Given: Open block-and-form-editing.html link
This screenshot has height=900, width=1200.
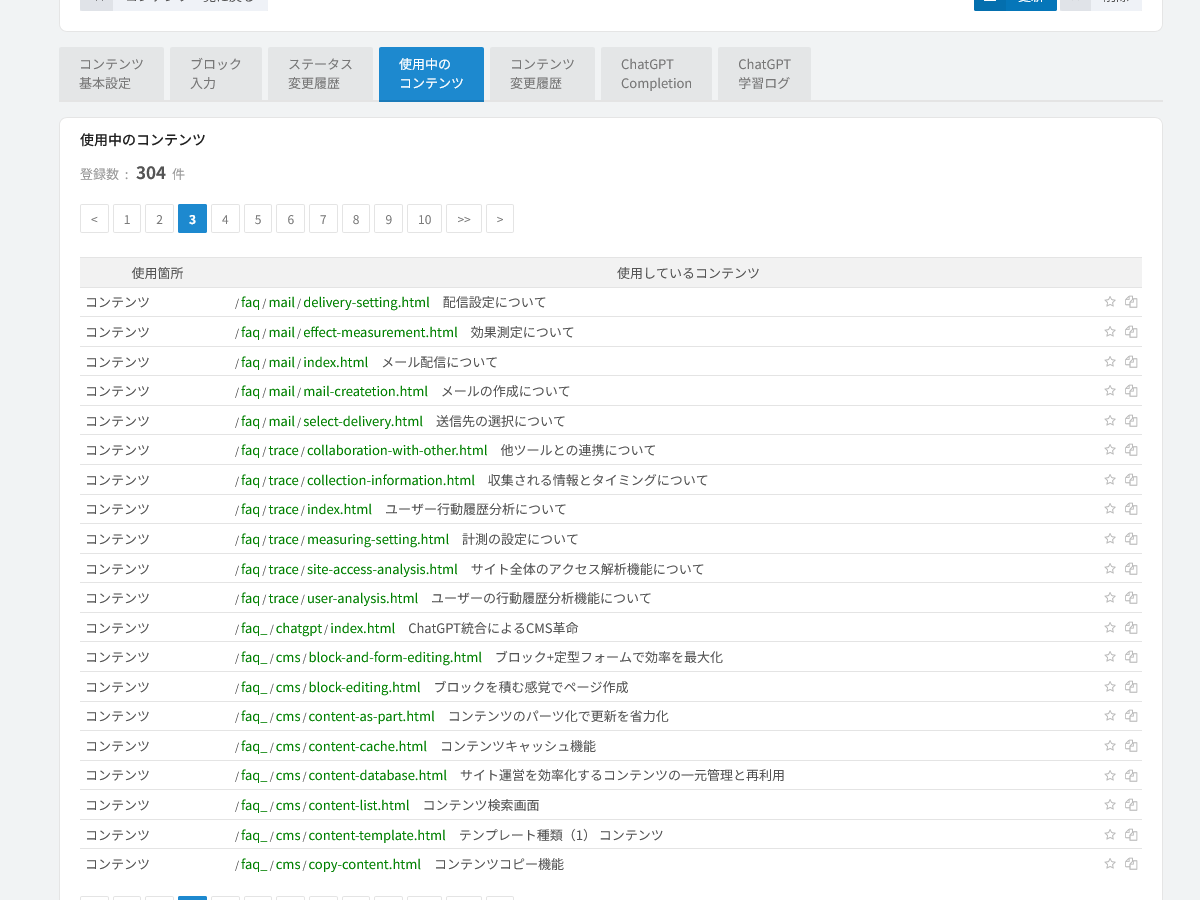Looking at the screenshot, I should tap(395, 657).
